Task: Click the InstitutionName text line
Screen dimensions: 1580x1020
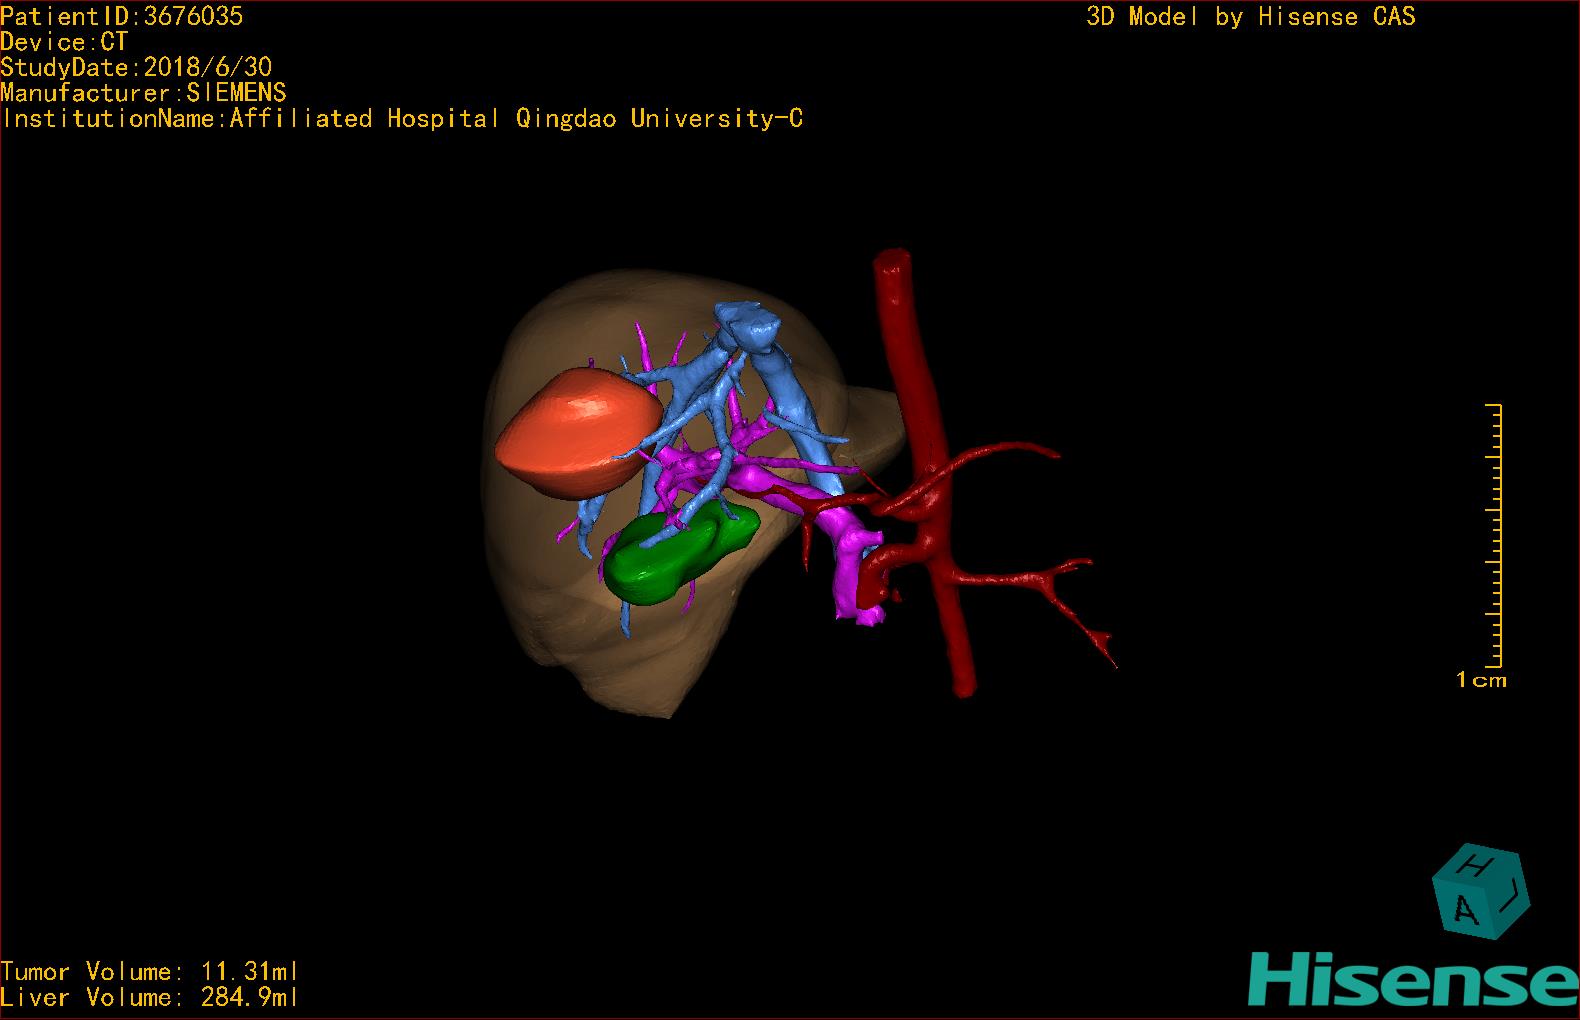Action: (402, 119)
